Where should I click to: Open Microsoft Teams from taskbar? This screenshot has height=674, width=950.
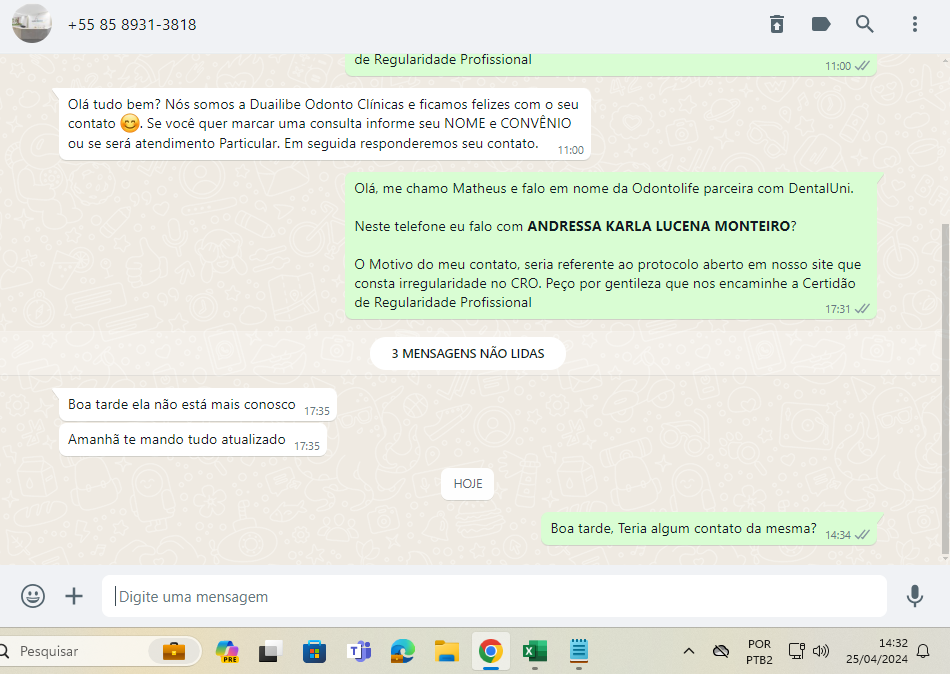(x=359, y=652)
